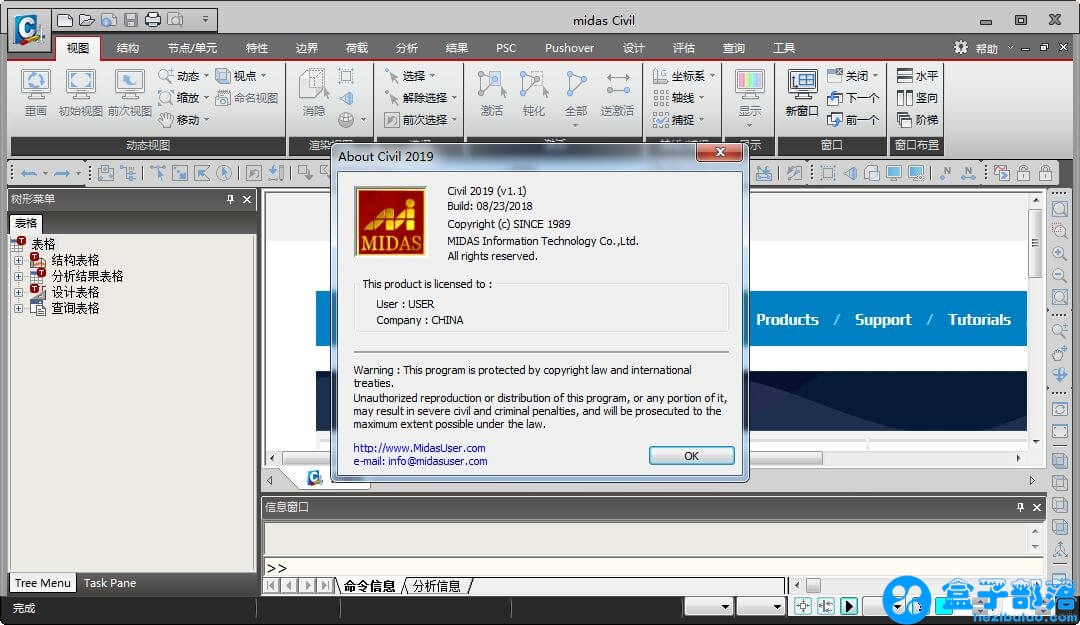Expand the 分析结果表格 tree node
1080x625 pixels.
tap(19, 276)
